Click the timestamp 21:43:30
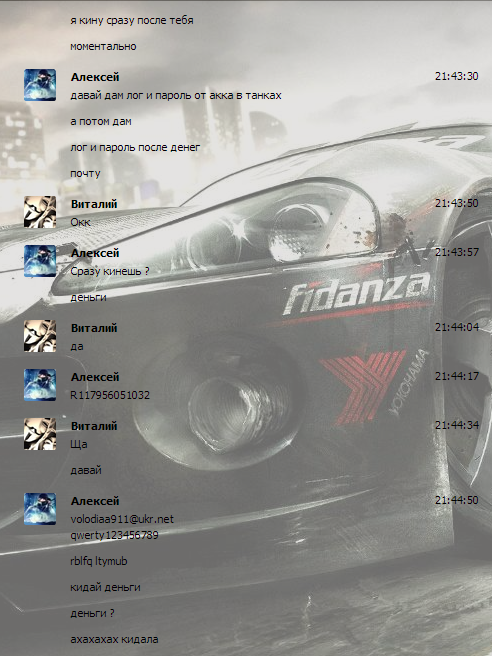This screenshot has height=656, width=492. pyautogui.click(x=456, y=76)
